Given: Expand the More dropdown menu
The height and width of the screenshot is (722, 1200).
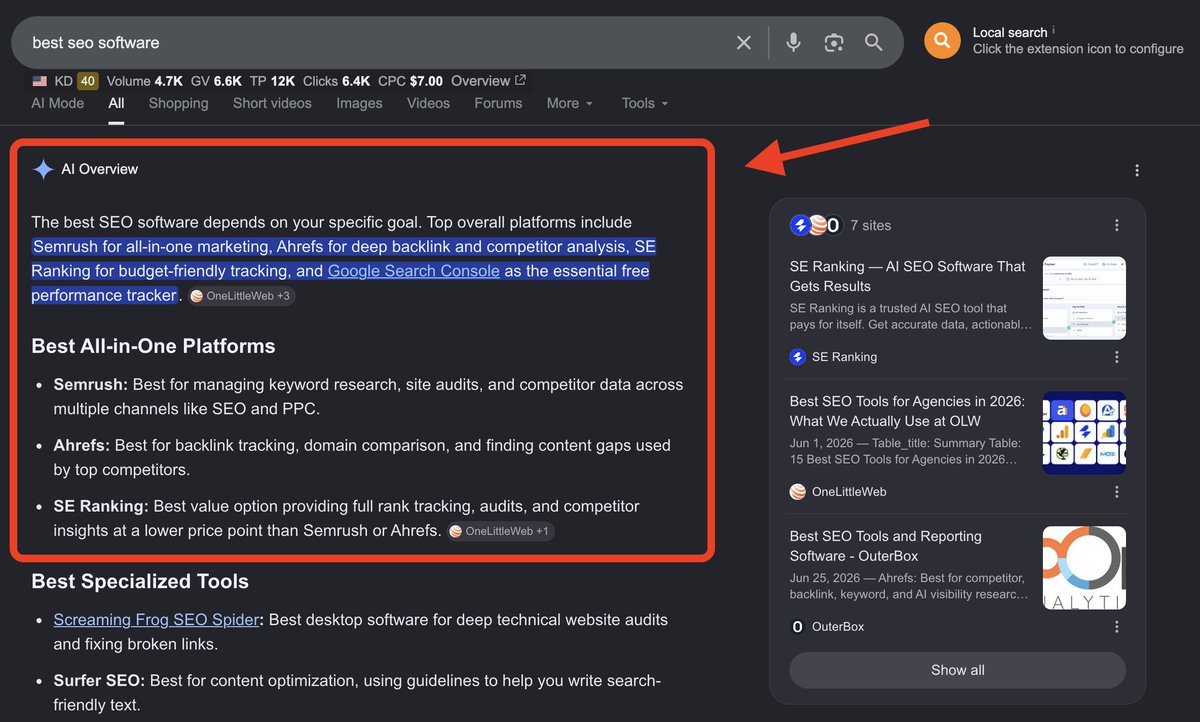Looking at the screenshot, I should coord(570,103).
